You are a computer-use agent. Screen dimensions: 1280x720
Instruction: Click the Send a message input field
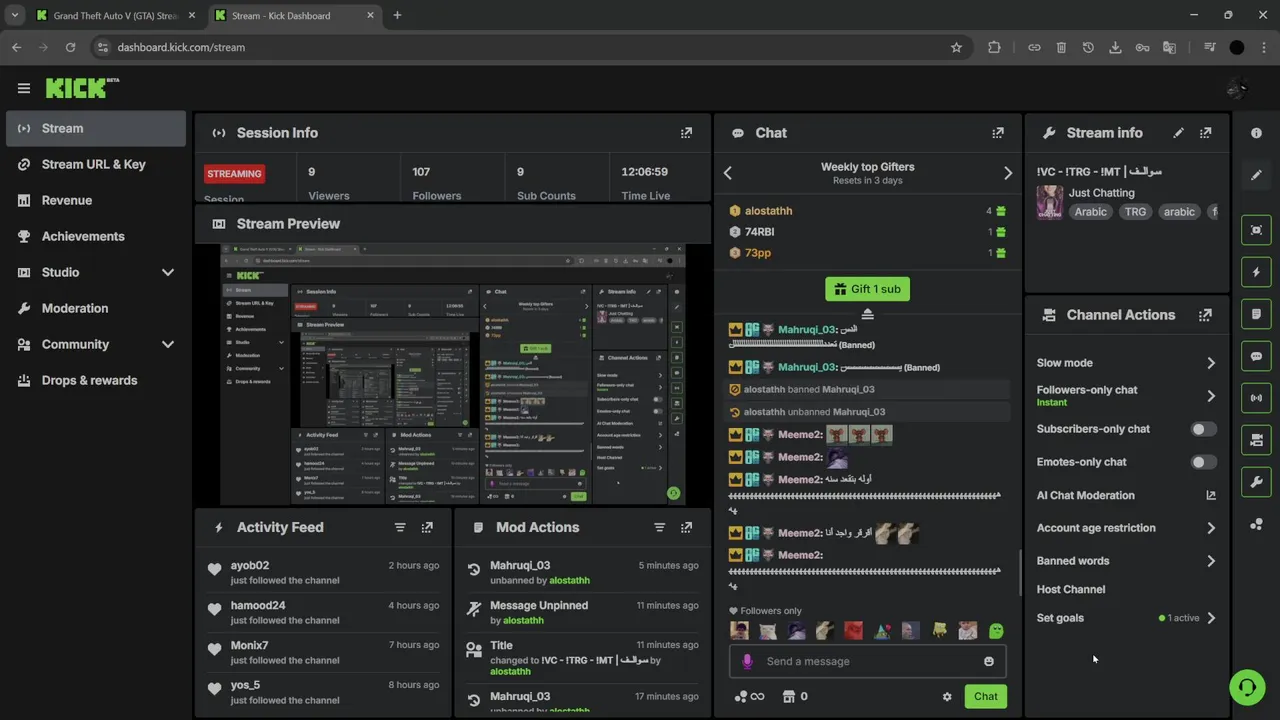[867, 661]
